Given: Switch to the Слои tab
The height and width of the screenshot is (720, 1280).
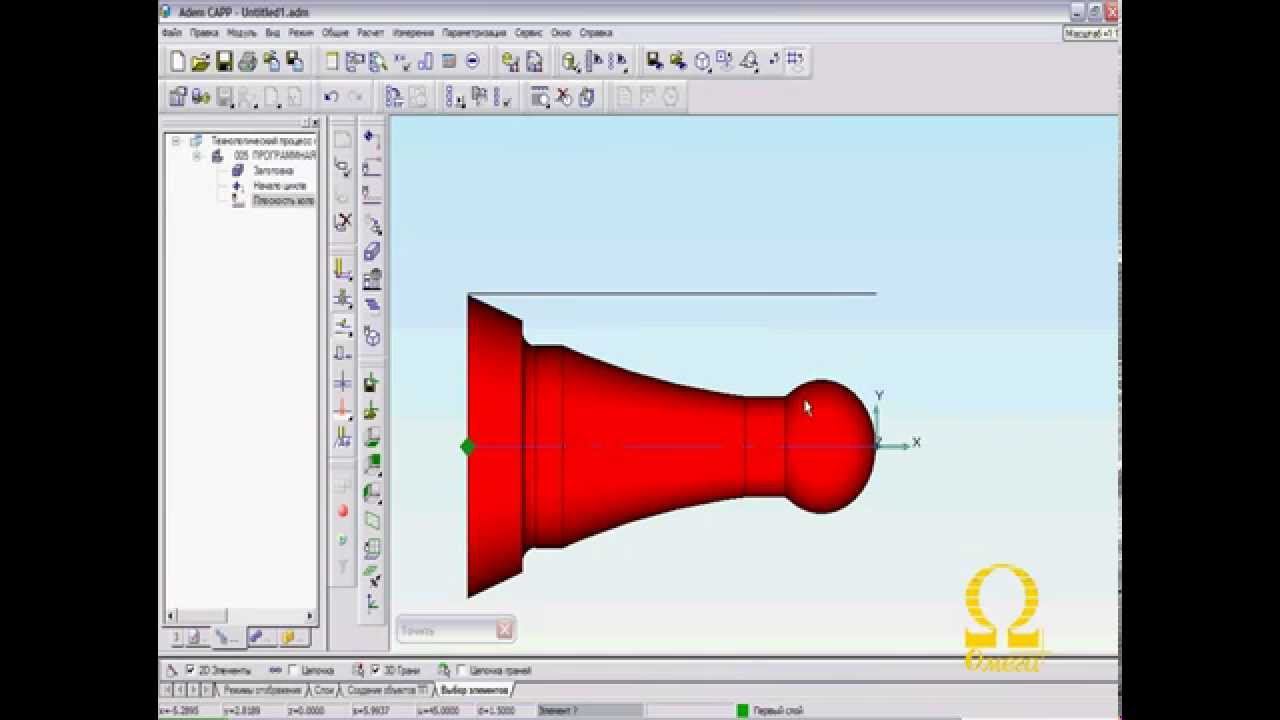Looking at the screenshot, I should 324,690.
